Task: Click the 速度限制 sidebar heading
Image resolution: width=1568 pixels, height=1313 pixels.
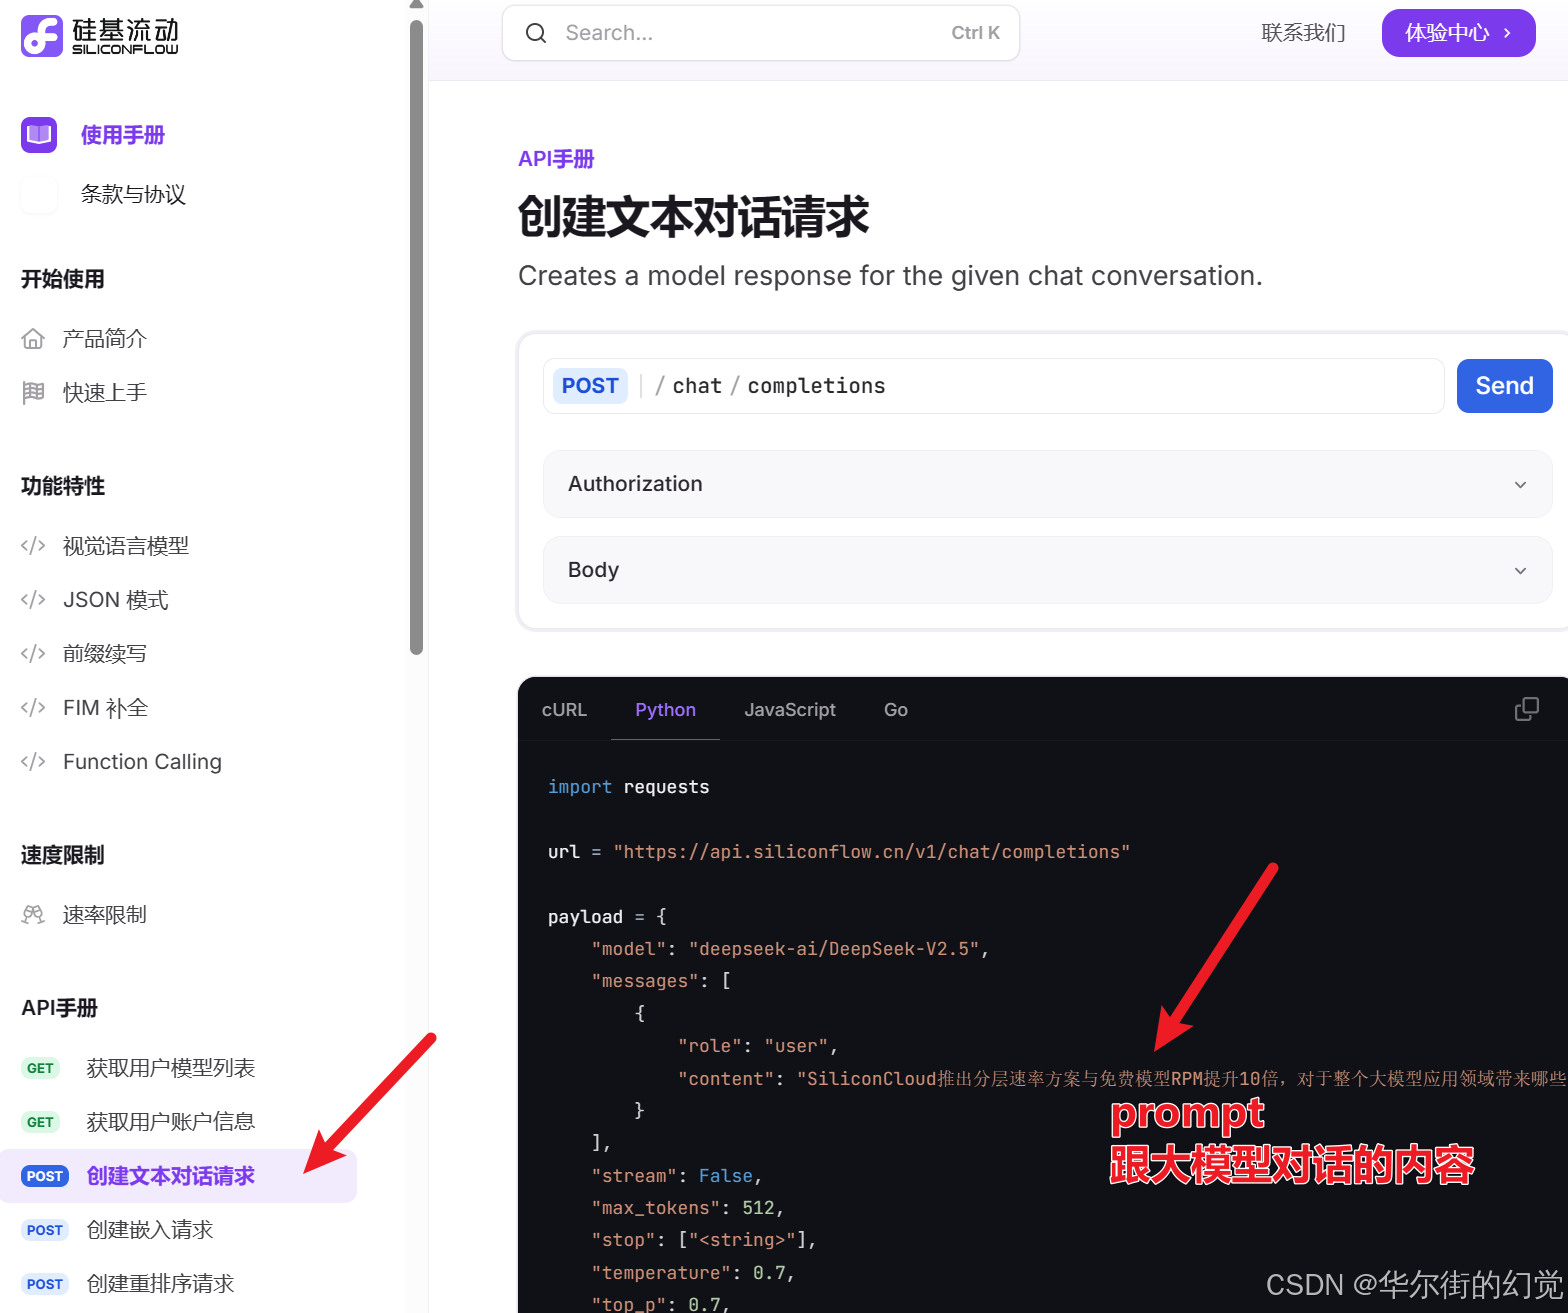Action: (x=62, y=855)
